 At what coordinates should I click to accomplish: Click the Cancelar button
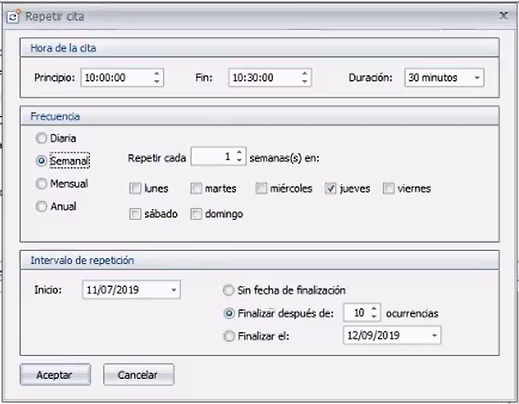click(139, 375)
